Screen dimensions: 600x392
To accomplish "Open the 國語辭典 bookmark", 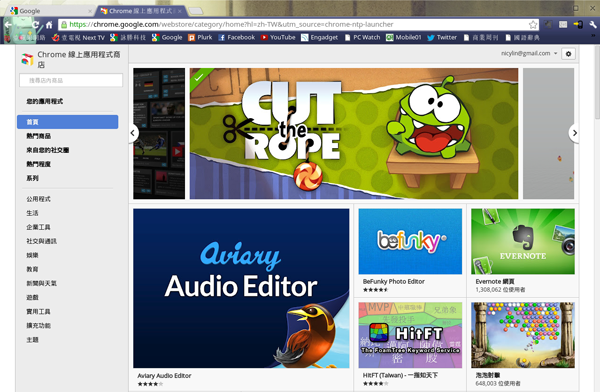I will [x=522, y=38].
